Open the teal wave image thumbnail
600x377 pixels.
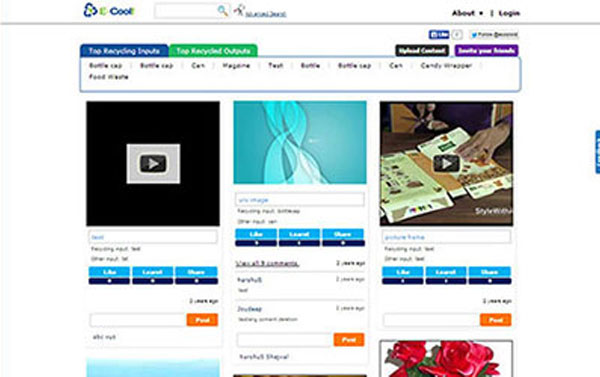coord(300,142)
